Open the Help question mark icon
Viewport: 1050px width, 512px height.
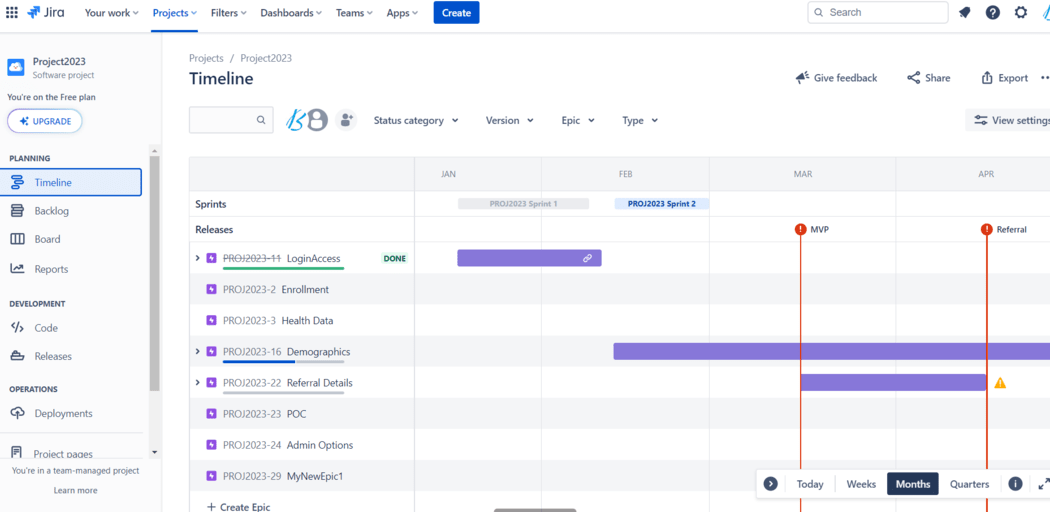(992, 13)
